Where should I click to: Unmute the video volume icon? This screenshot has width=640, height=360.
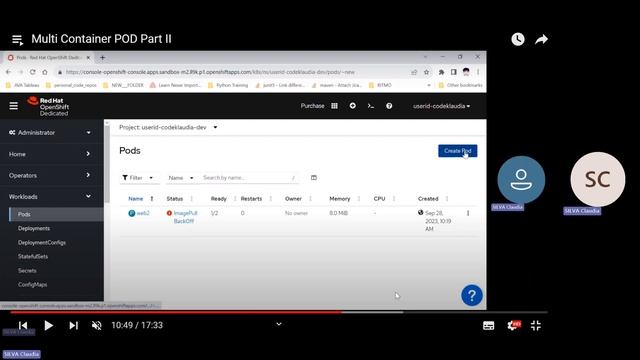[97, 325]
